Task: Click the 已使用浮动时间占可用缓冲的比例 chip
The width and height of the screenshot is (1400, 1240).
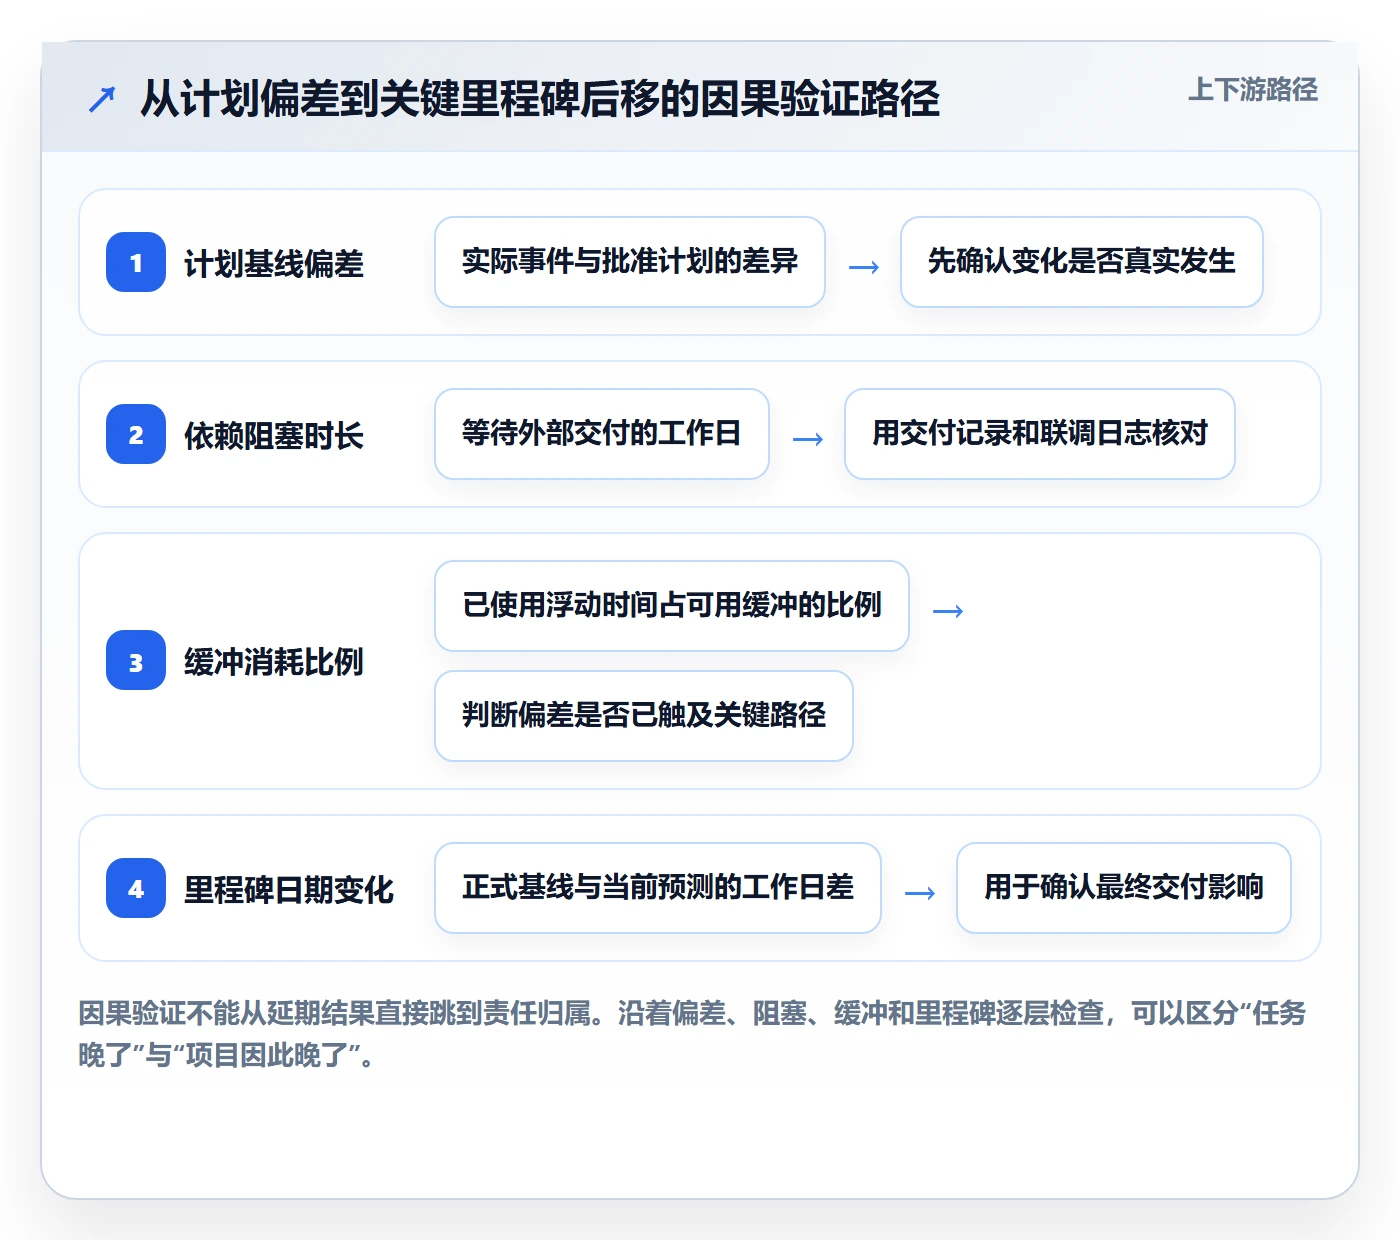Action: point(672,606)
